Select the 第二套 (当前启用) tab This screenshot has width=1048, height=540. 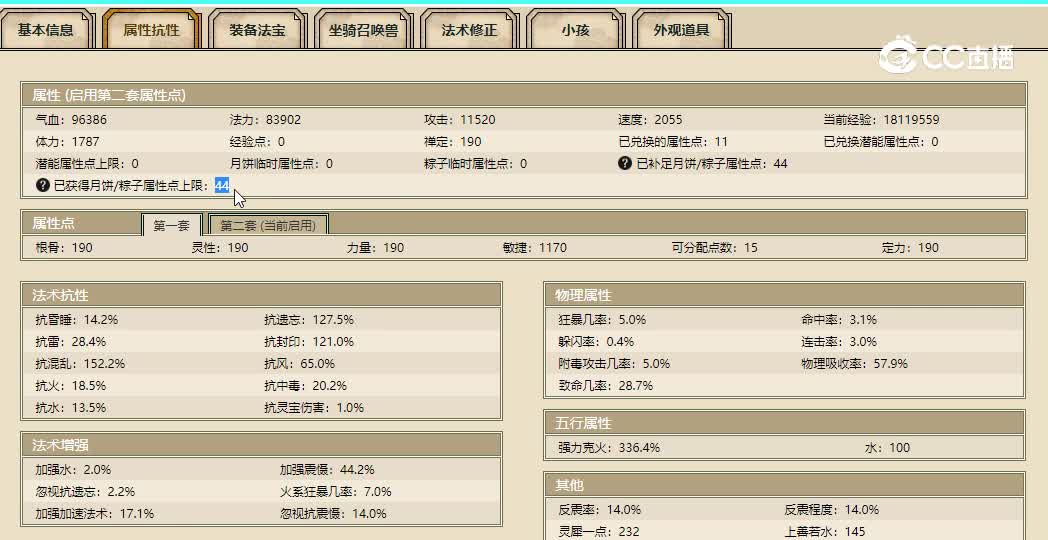tap(268, 225)
